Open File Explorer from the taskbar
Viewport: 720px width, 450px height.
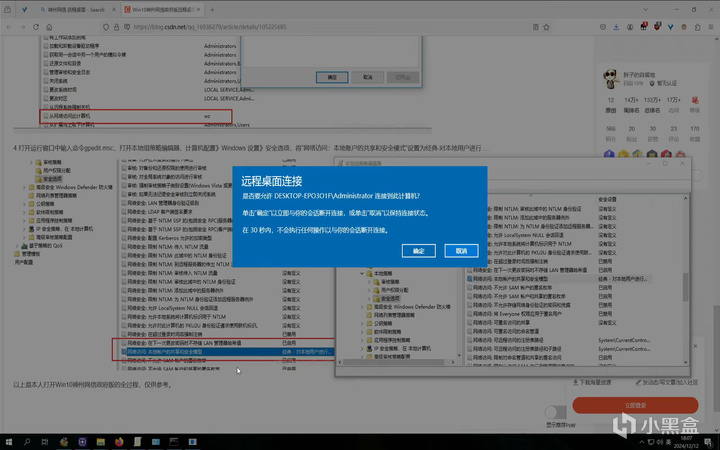(101, 442)
